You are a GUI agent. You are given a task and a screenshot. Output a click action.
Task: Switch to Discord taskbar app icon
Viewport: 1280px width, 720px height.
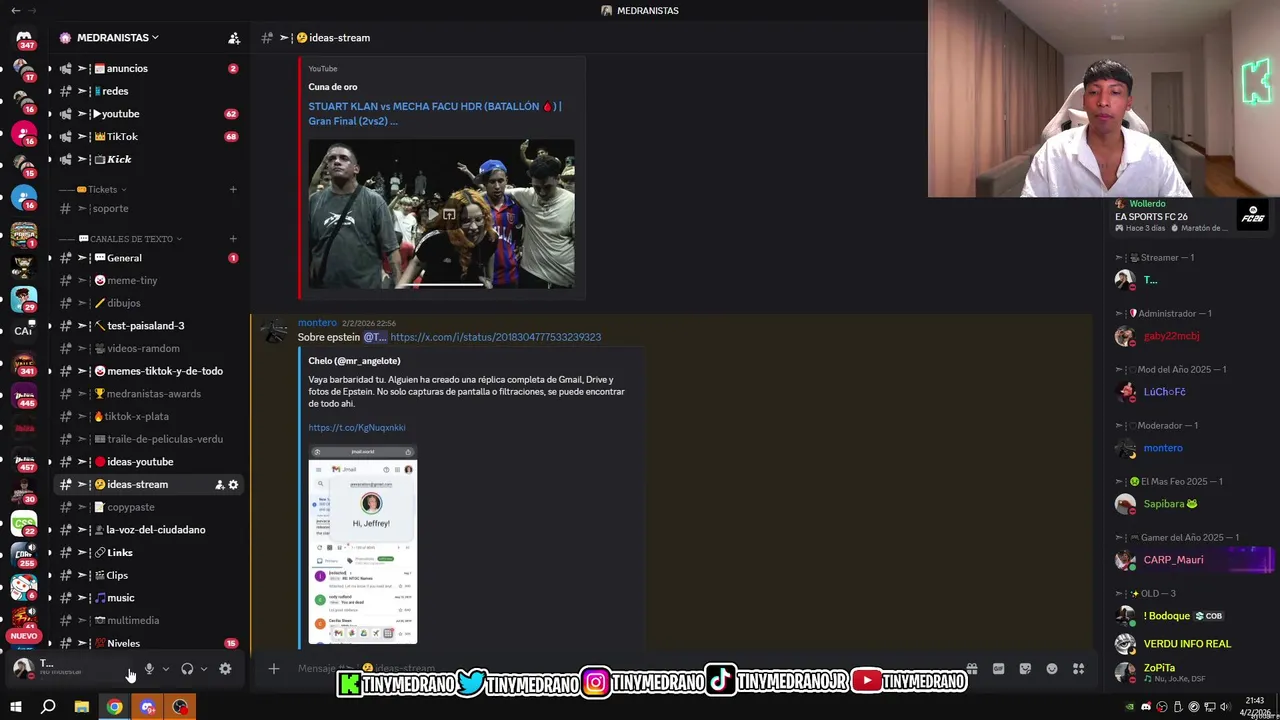pos(148,707)
